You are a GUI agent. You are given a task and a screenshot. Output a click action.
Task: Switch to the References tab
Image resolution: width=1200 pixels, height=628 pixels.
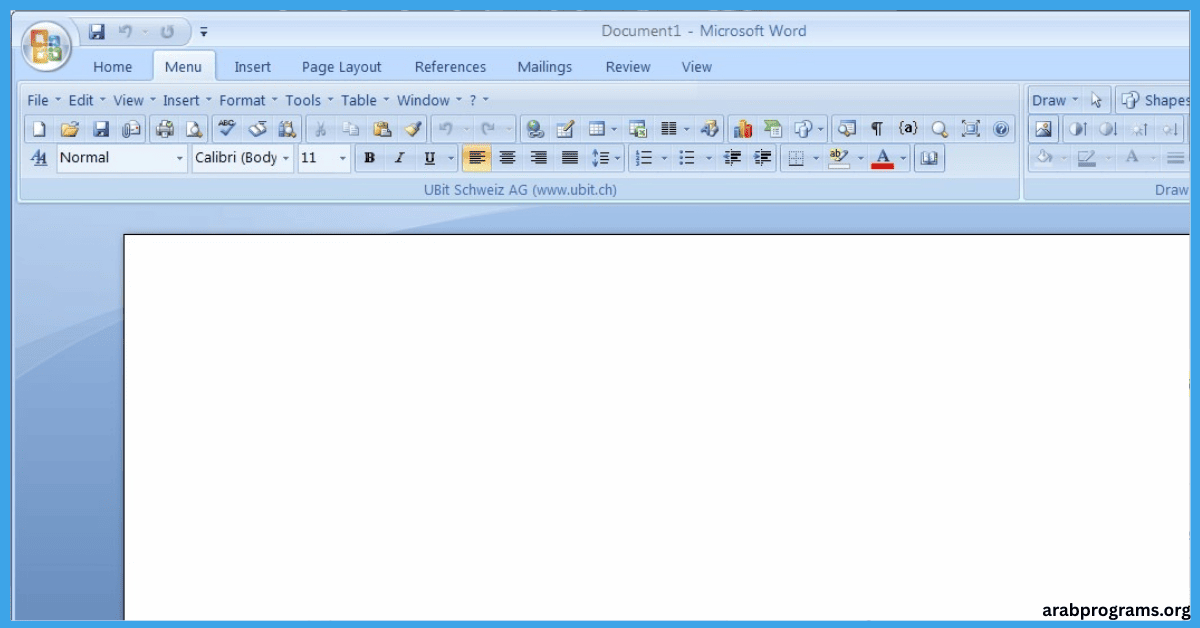click(450, 67)
